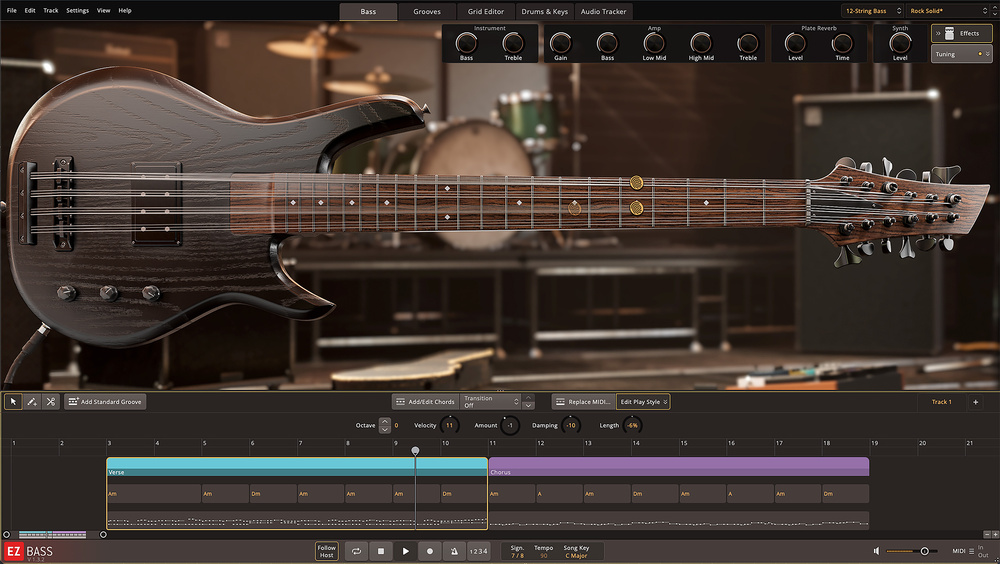Click the Stop button in transport

(381, 551)
